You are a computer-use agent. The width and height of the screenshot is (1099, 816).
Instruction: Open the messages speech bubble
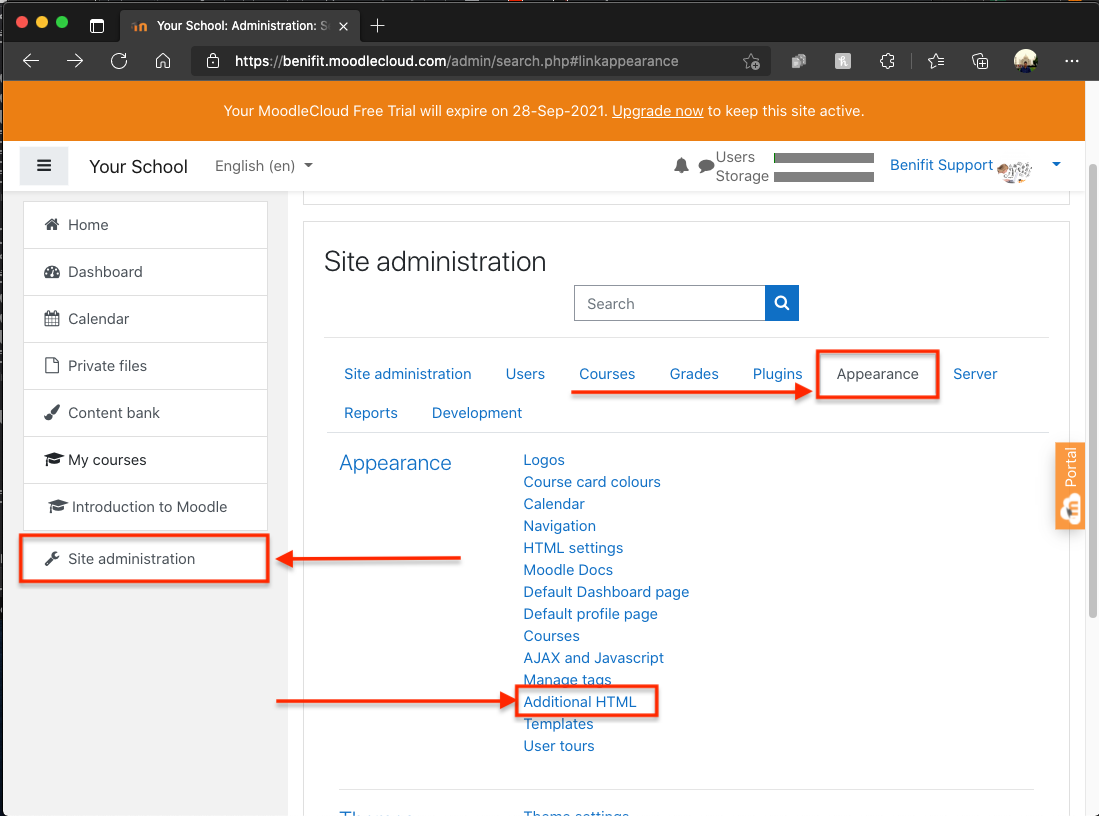[706, 166]
